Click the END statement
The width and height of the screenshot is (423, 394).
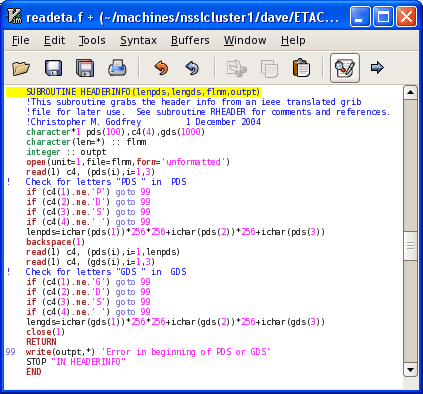(x=34, y=372)
